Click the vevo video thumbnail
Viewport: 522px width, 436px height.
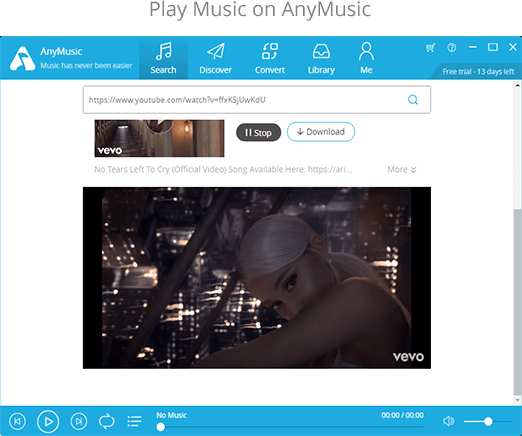(x=159, y=138)
